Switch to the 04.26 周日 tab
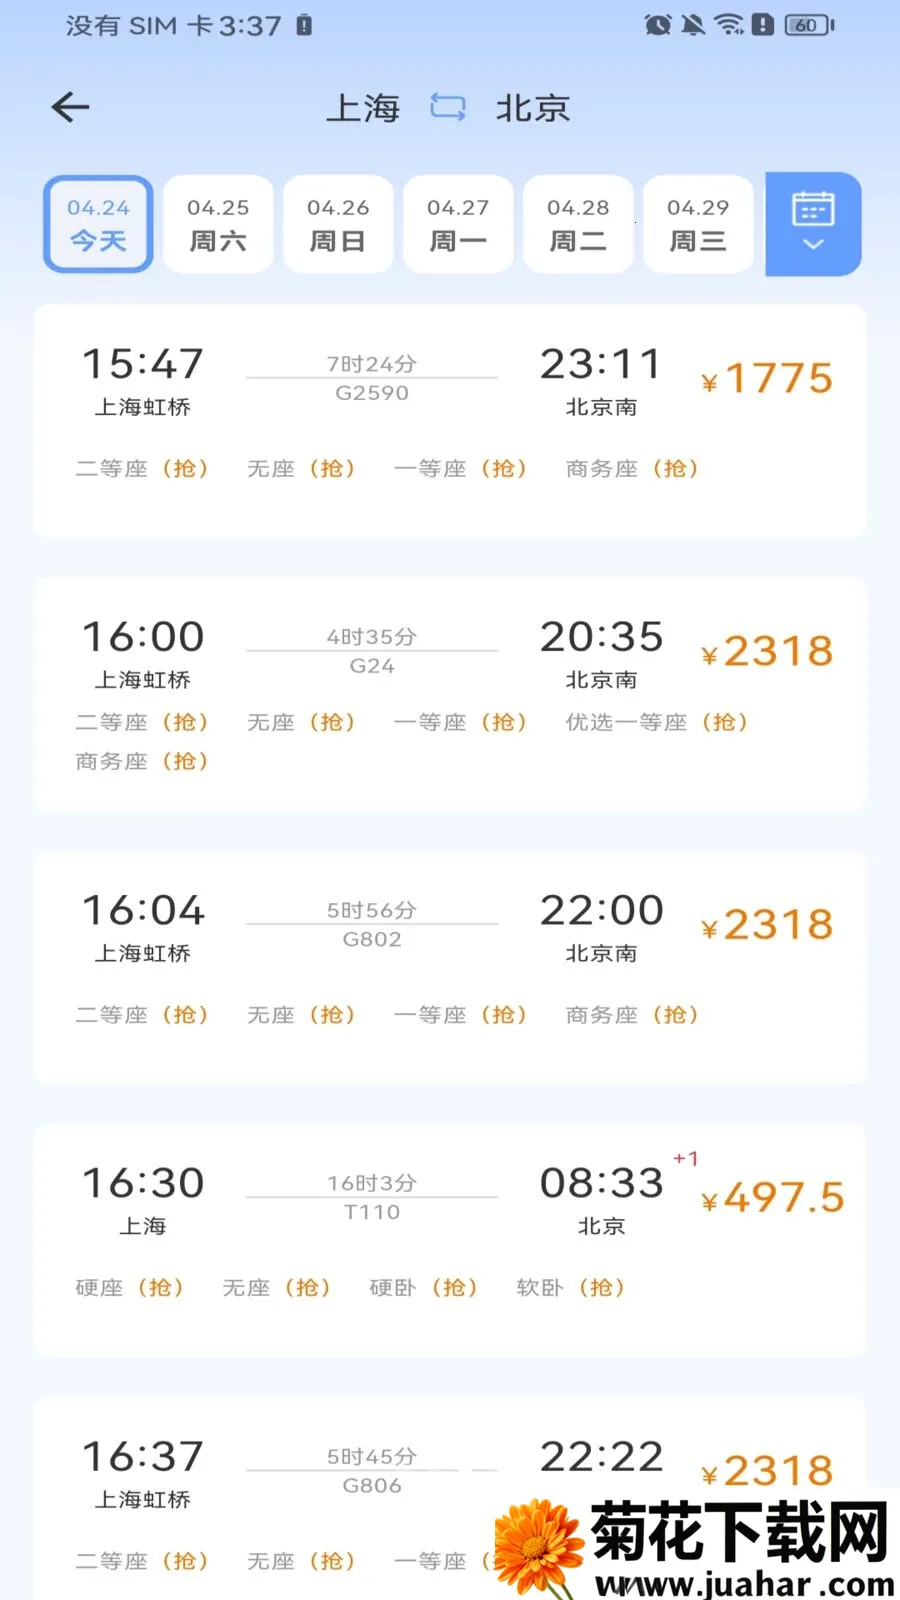Image resolution: width=900 pixels, height=1600 pixels. [338, 224]
